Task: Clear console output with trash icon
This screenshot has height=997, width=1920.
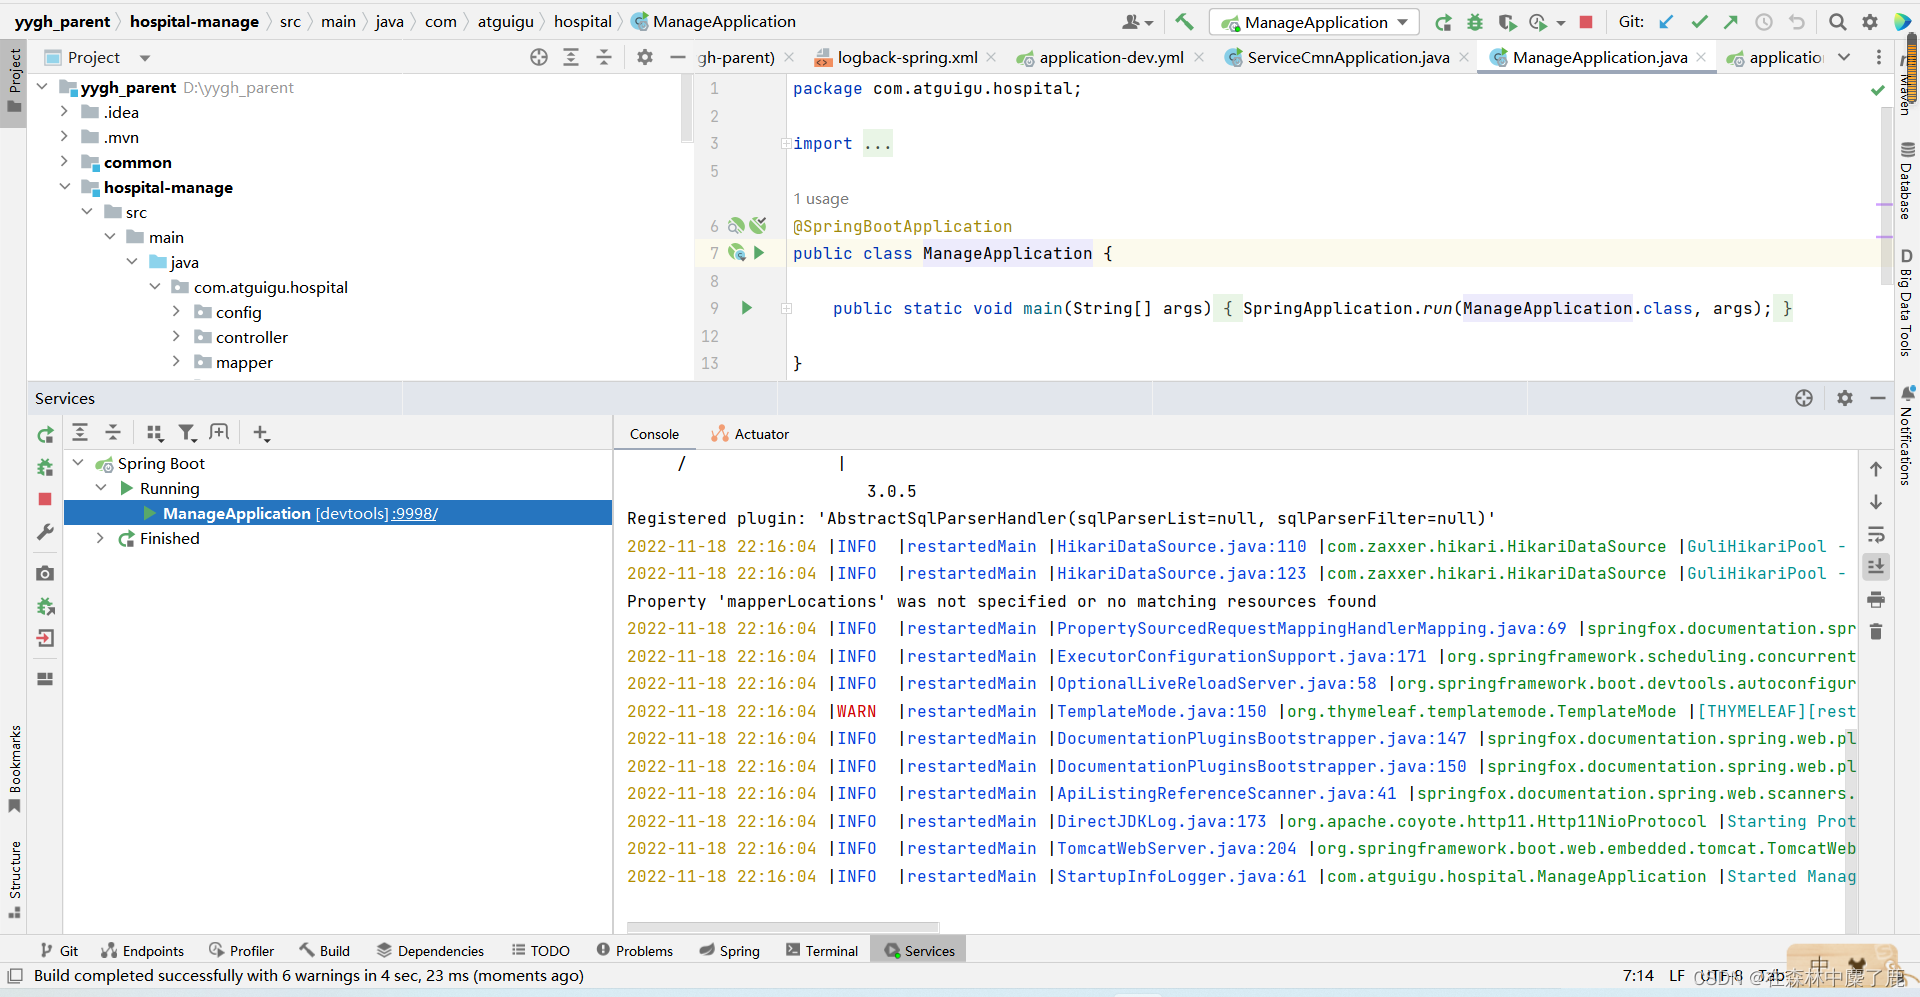Action: [1876, 632]
